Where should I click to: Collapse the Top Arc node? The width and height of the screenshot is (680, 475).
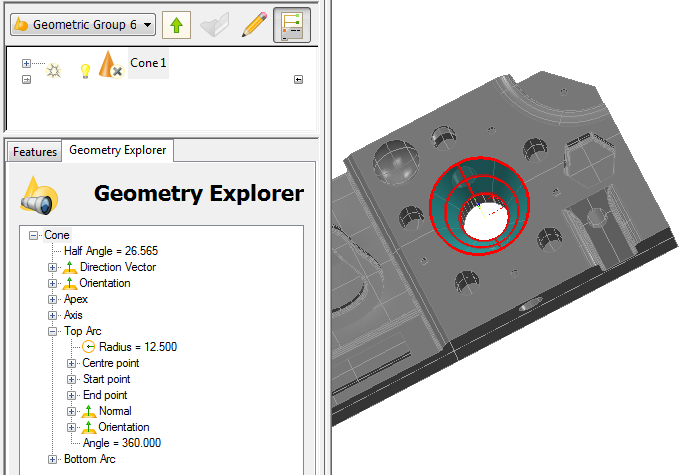[x=52, y=332]
